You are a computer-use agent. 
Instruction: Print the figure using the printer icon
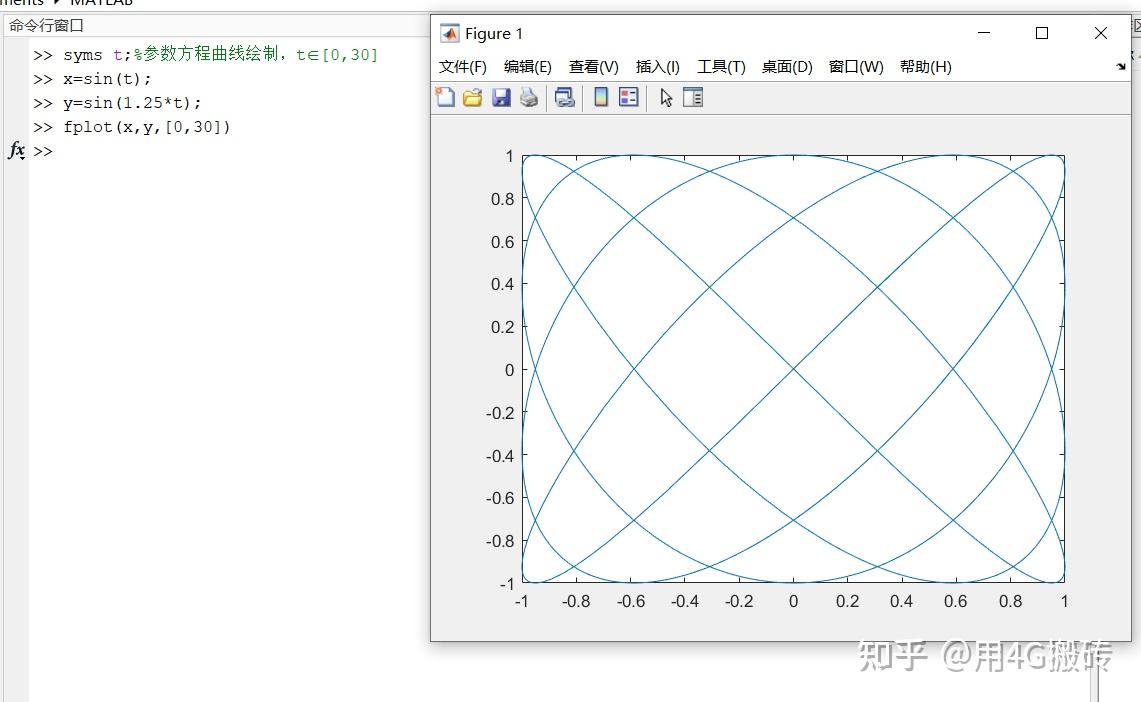(x=529, y=97)
